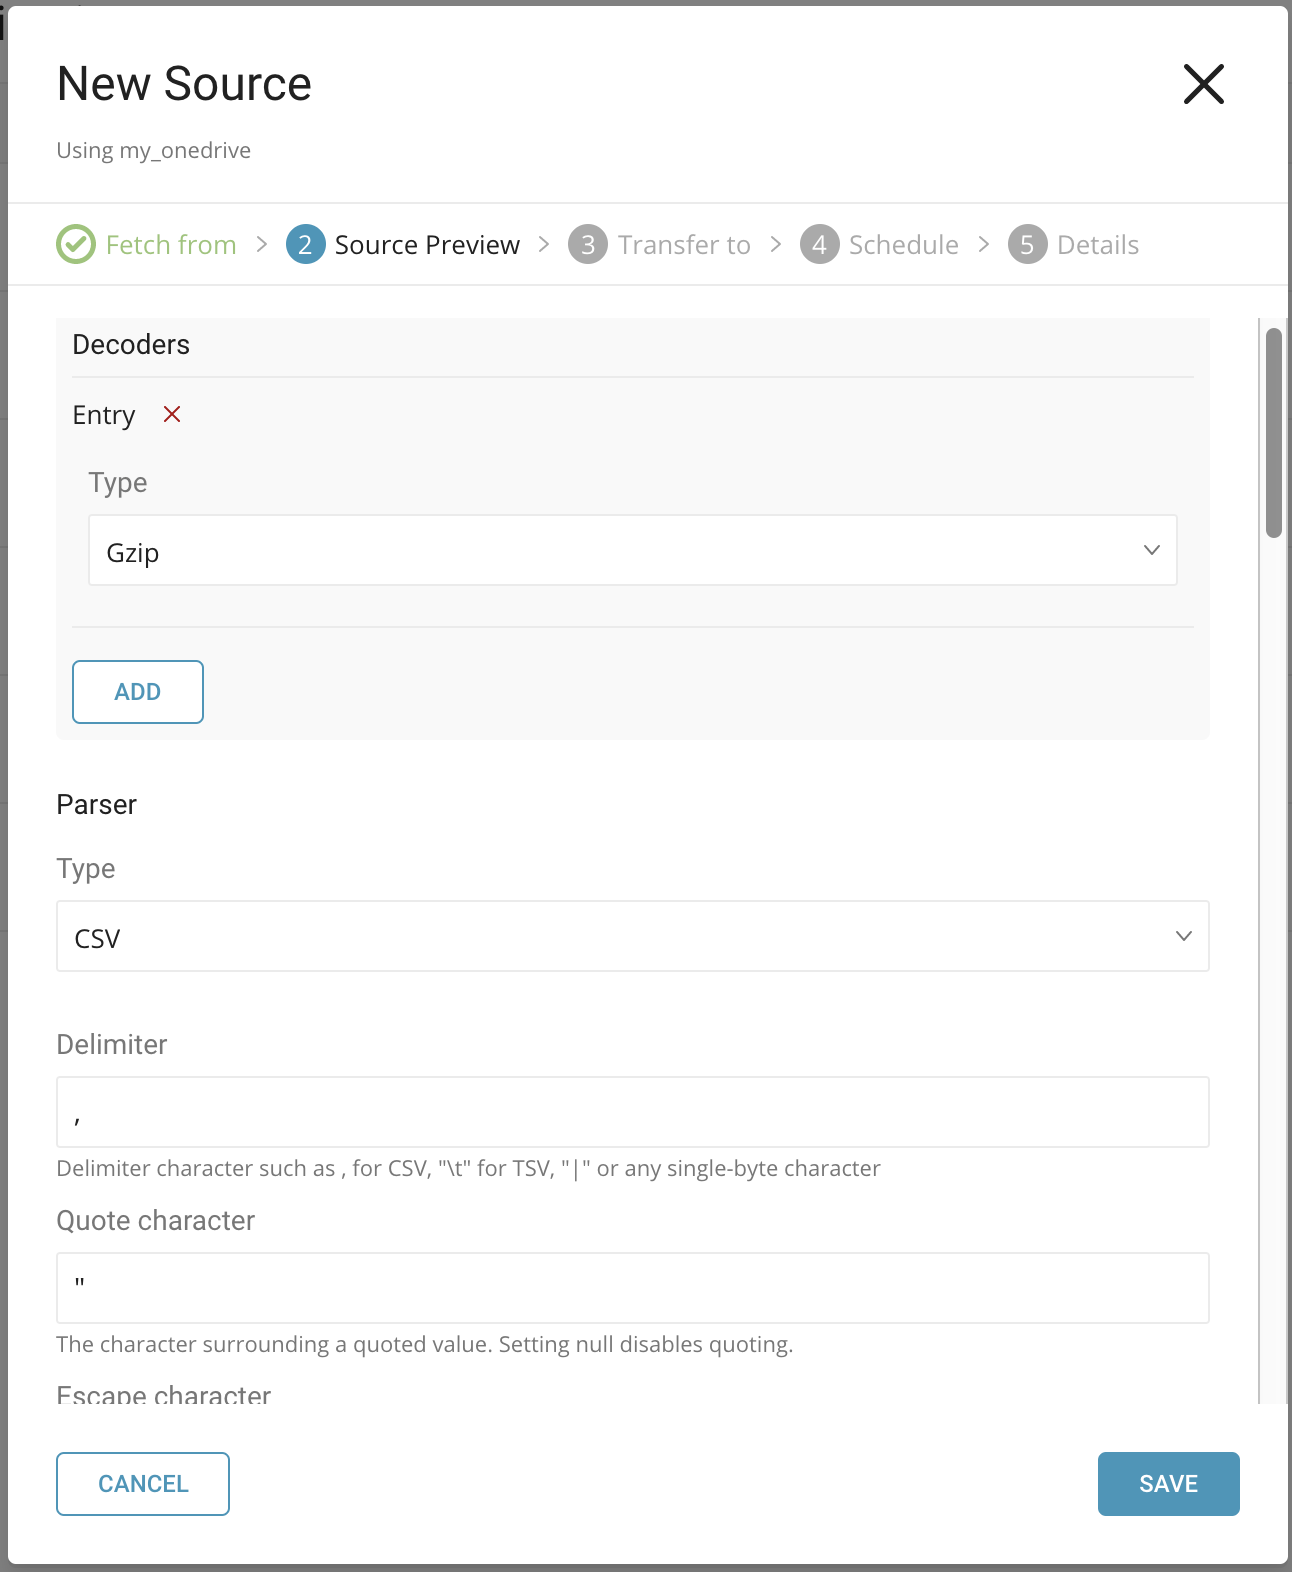Click step 2 Source Preview circle
1292x1572 pixels.
coord(305,244)
